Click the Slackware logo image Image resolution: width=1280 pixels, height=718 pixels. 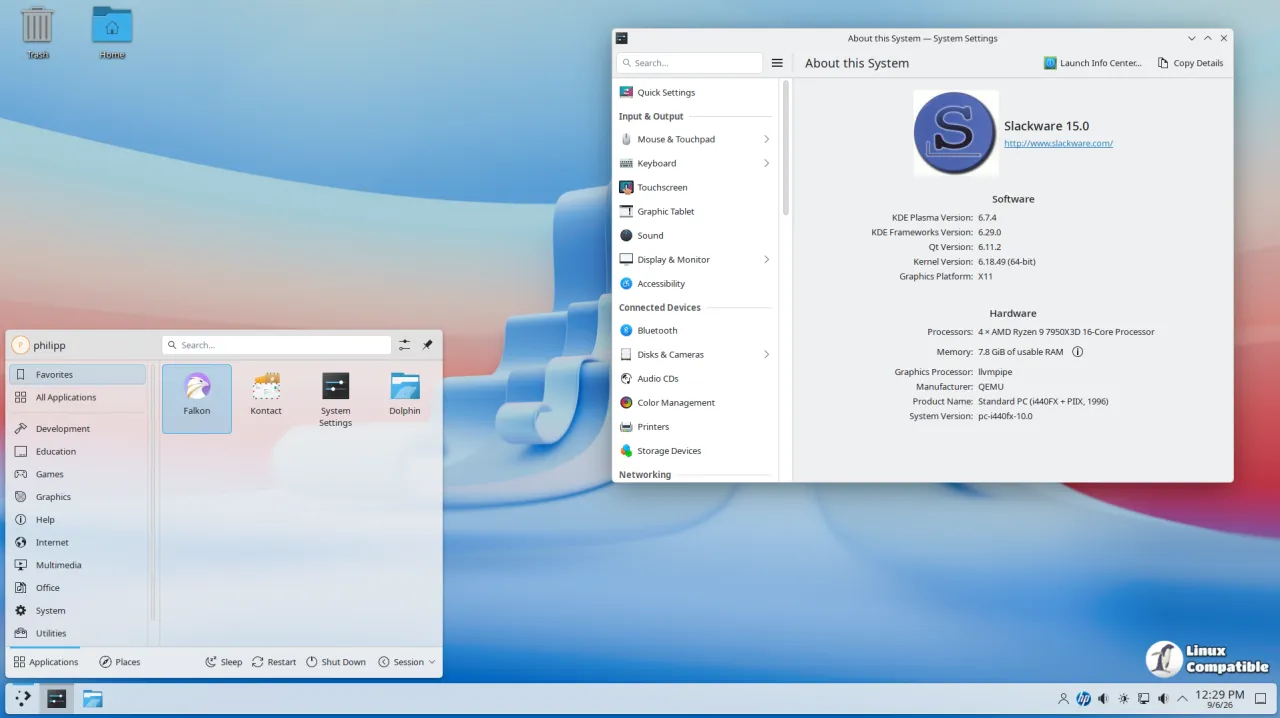pos(955,133)
